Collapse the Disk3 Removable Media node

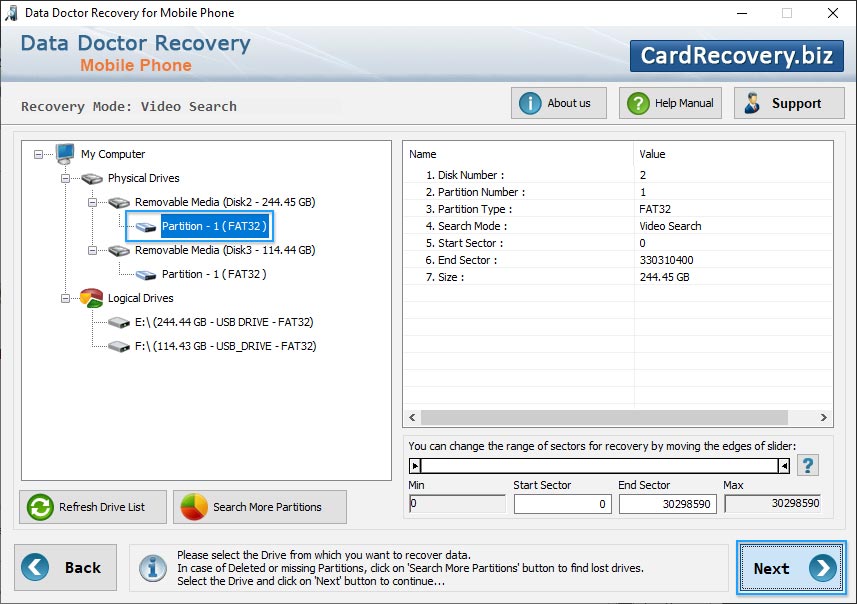(x=92, y=251)
